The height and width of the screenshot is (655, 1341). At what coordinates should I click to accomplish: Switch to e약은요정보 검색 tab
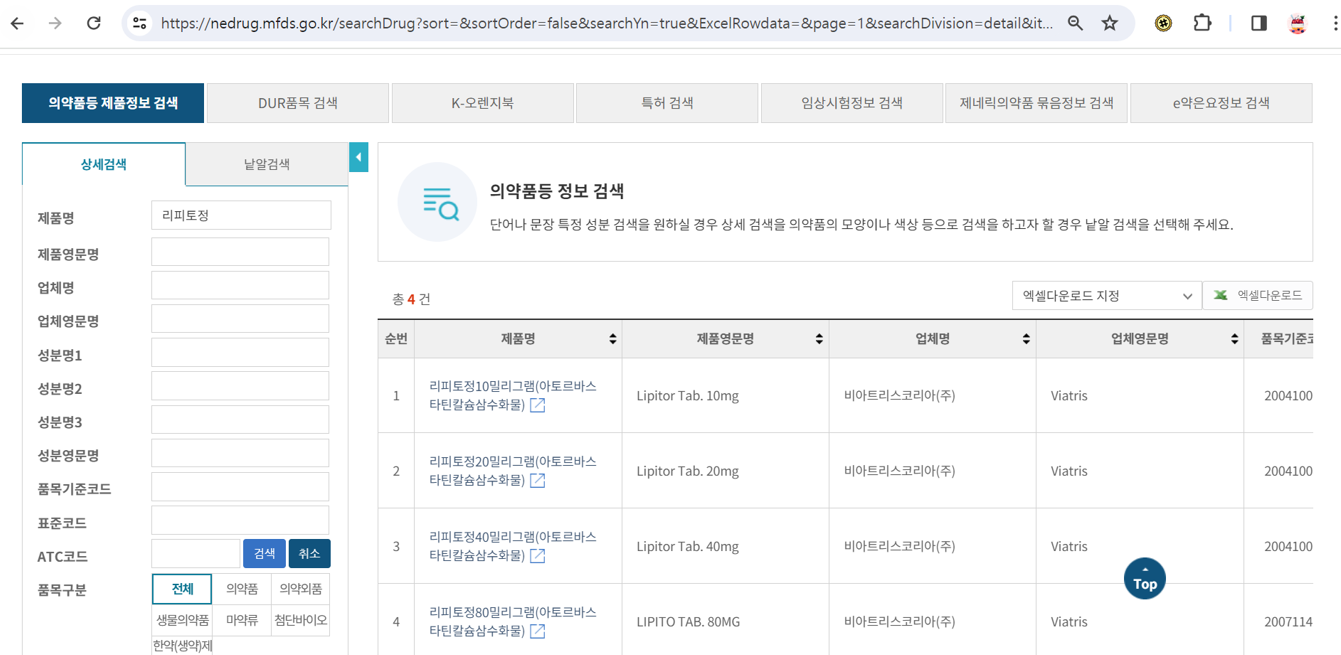coord(1221,103)
